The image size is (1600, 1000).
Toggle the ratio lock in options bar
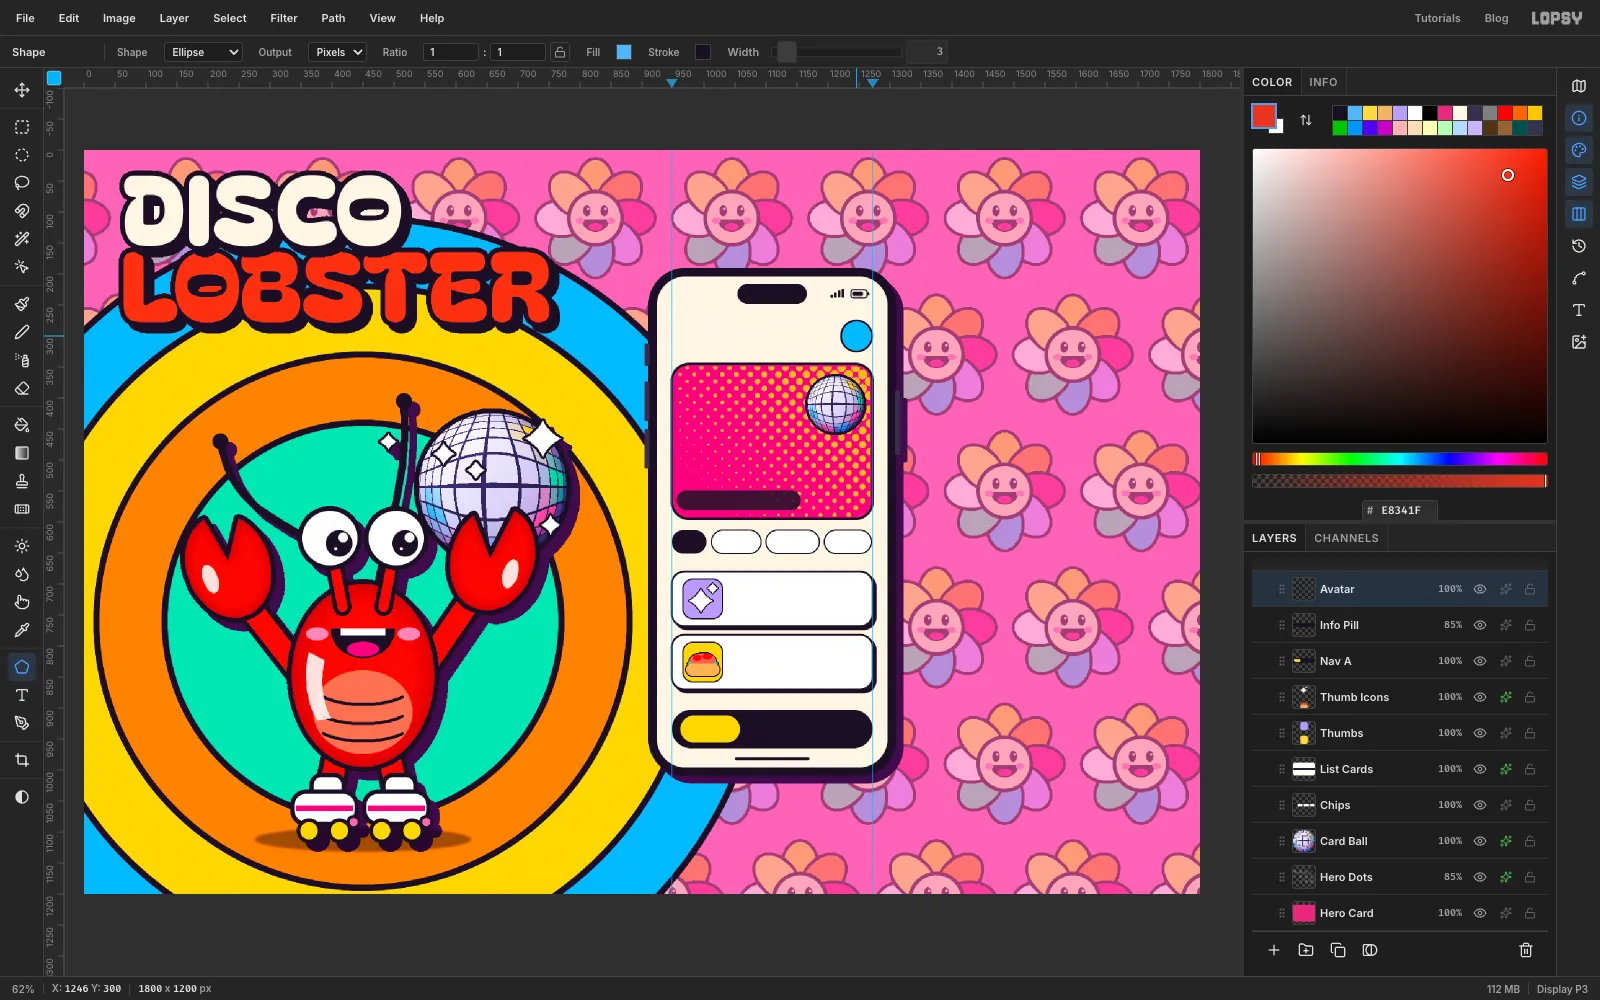tap(560, 52)
